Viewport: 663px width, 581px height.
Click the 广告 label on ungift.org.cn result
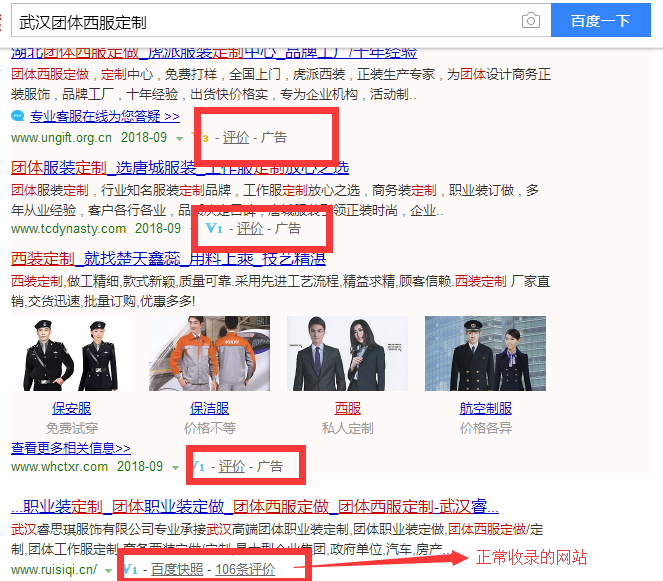(274, 137)
